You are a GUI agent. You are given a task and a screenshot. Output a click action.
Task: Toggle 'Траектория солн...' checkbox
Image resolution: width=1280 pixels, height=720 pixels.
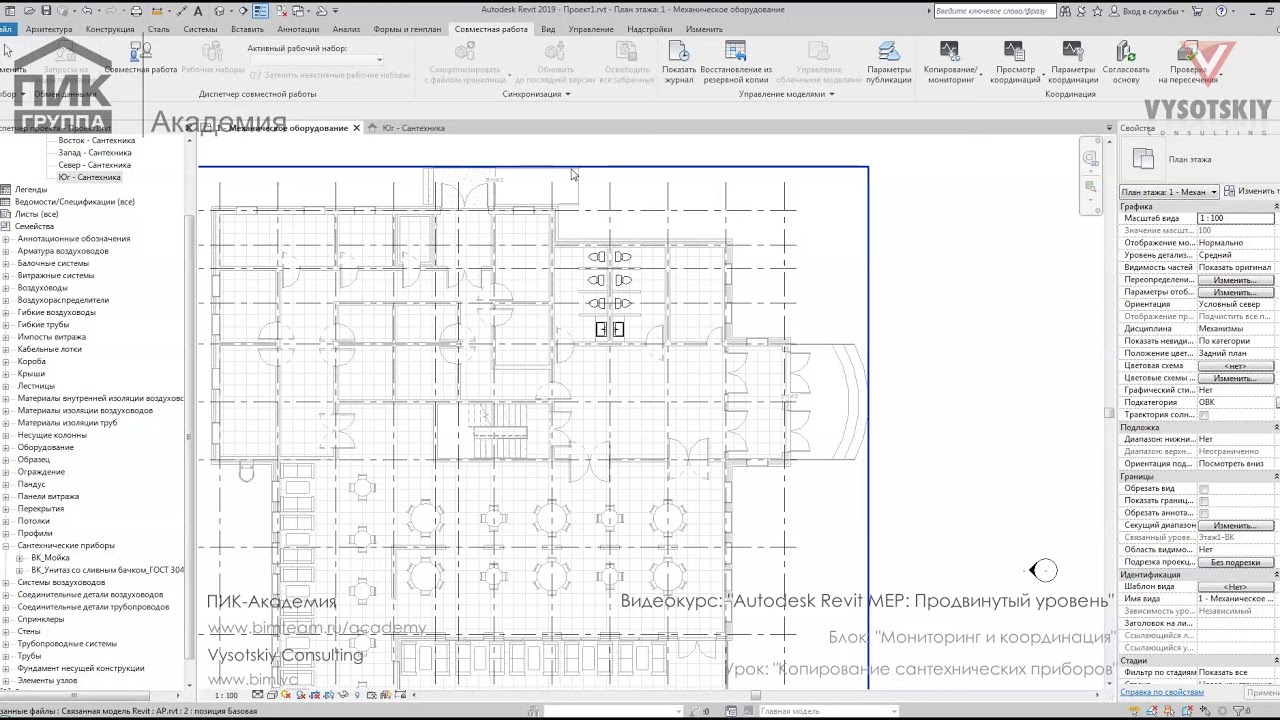pos(1204,415)
